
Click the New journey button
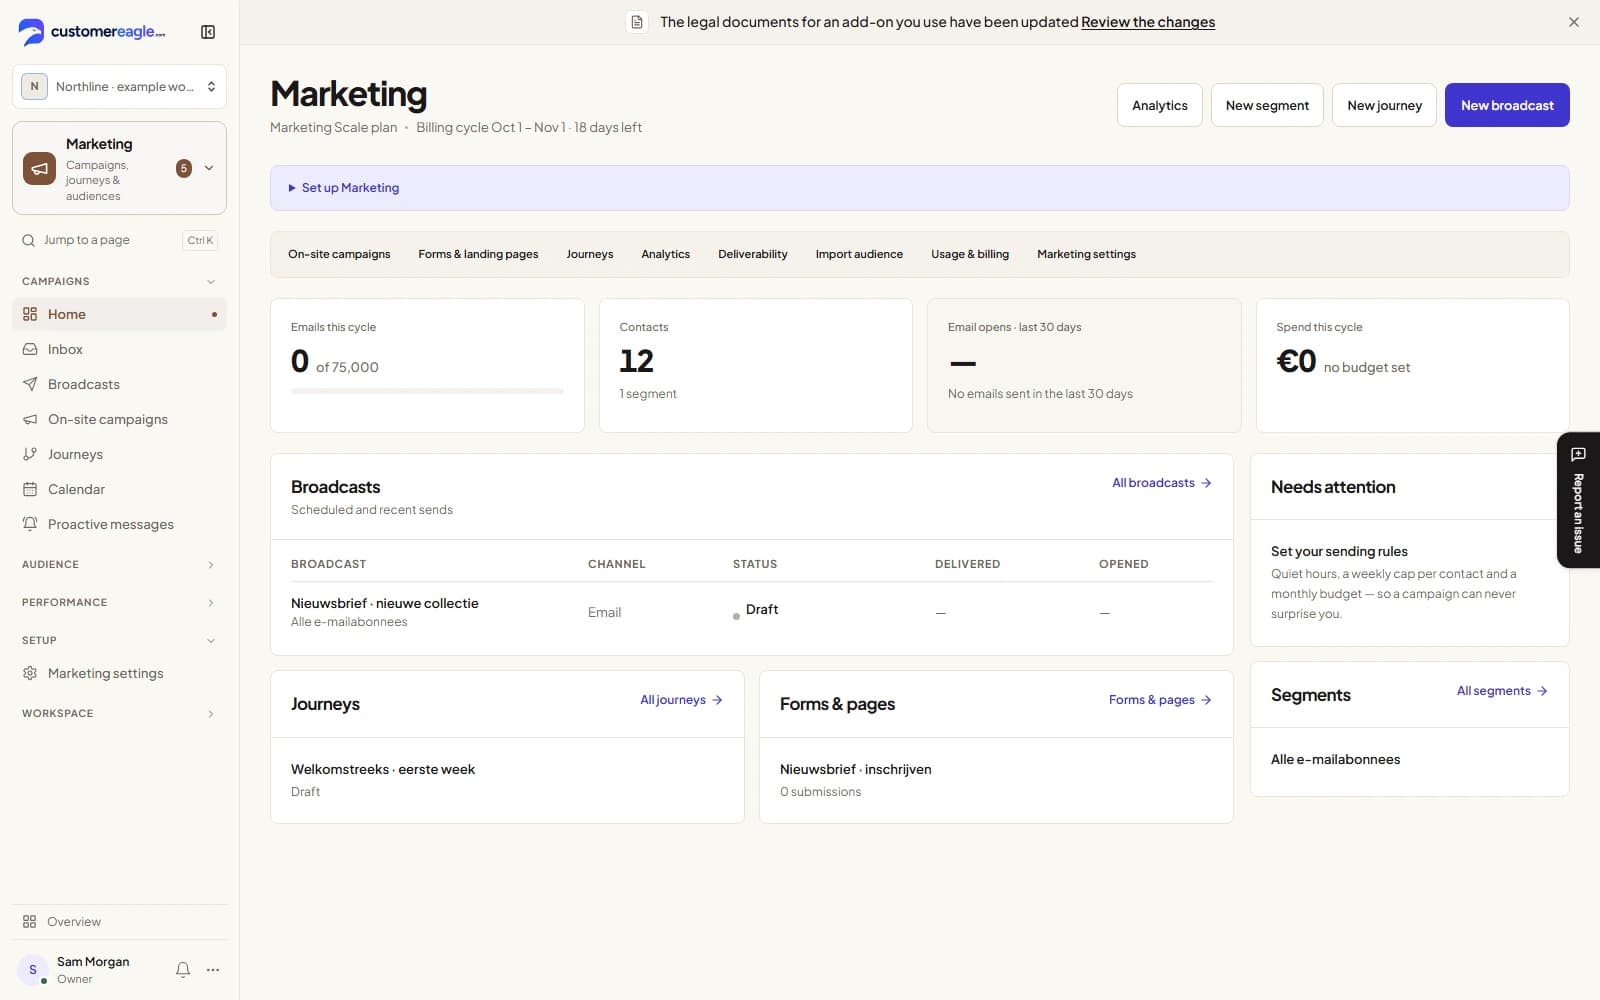[1384, 105]
